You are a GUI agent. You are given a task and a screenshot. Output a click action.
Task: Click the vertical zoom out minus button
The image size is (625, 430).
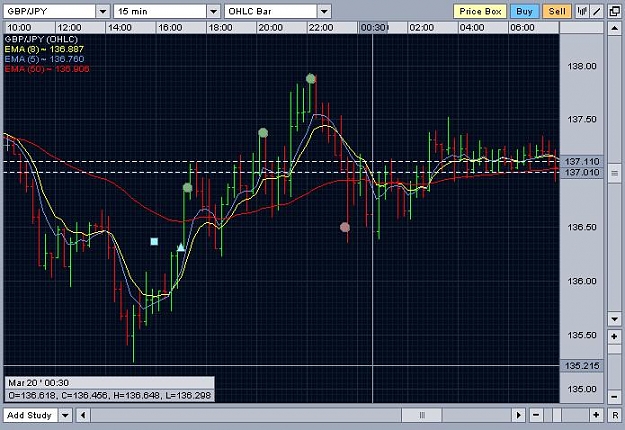(614, 397)
